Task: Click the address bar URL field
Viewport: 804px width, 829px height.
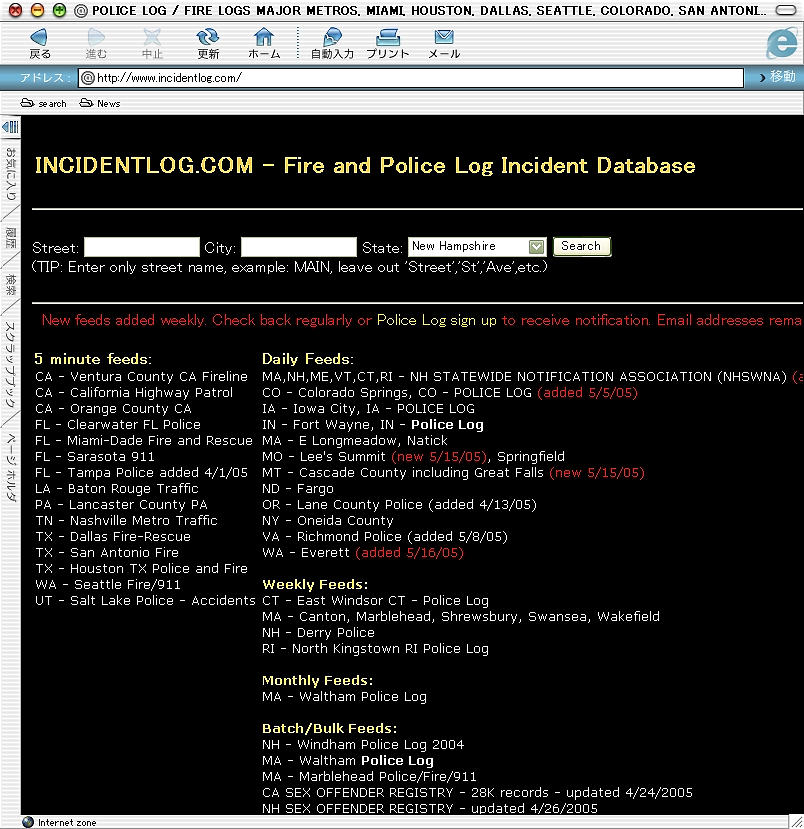Action: point(410,77)
